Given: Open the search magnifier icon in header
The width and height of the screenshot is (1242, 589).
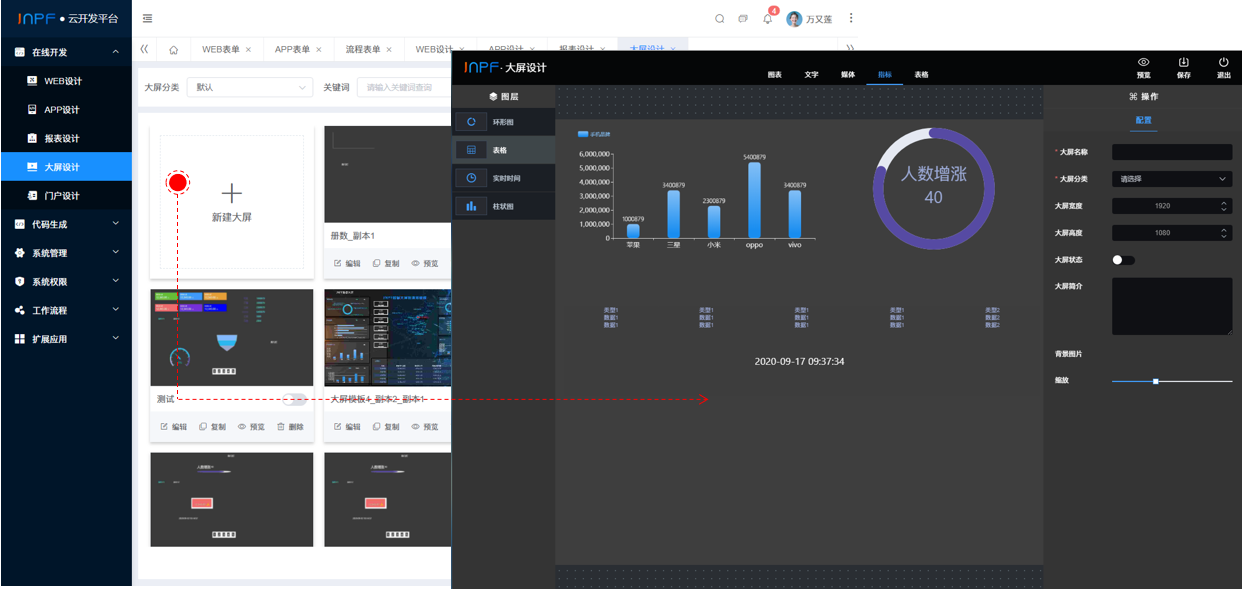Looking at the screenshot, I should click(x=720, y=18).
